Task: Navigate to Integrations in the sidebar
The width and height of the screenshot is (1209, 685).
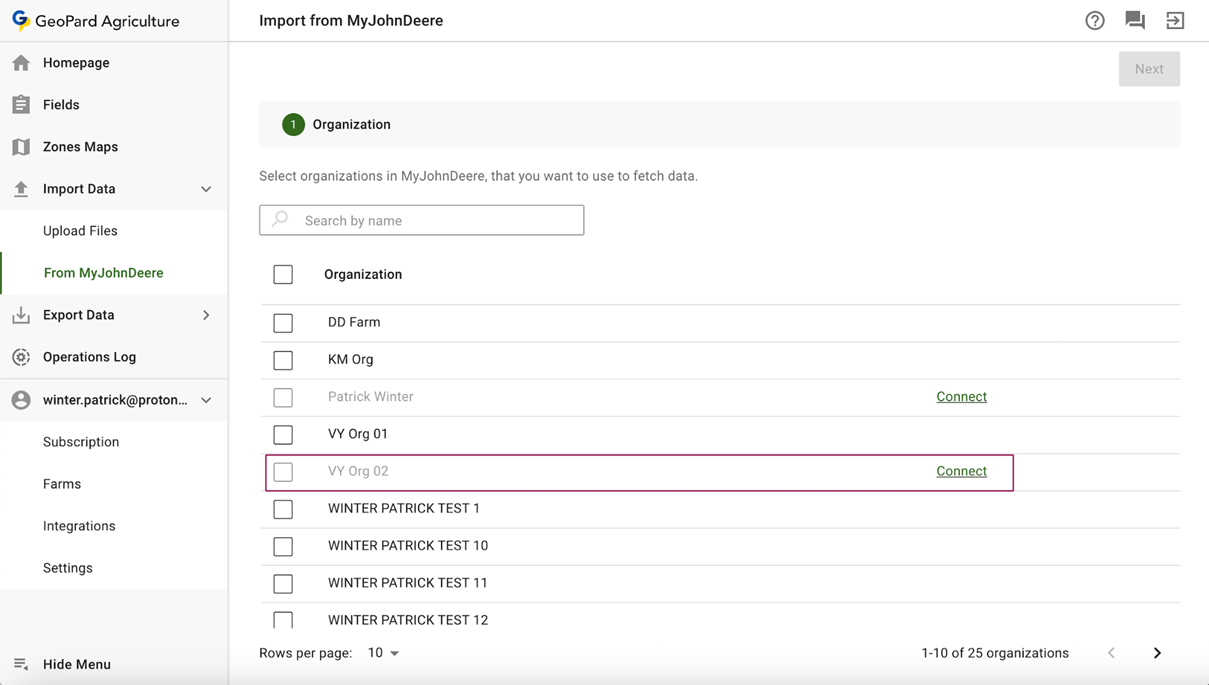Action: tap(79, 526)
